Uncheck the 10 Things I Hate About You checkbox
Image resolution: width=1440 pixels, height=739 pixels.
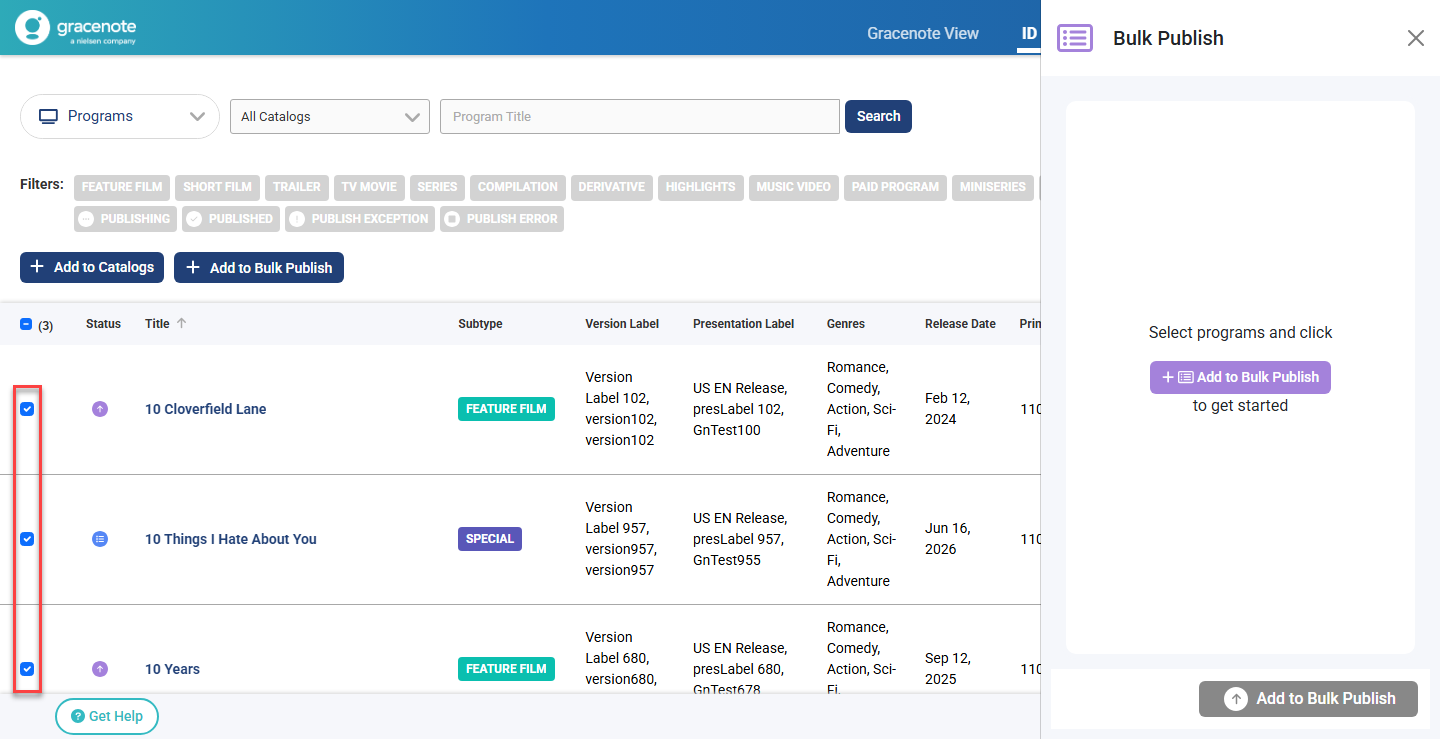(x=27, y=539)
